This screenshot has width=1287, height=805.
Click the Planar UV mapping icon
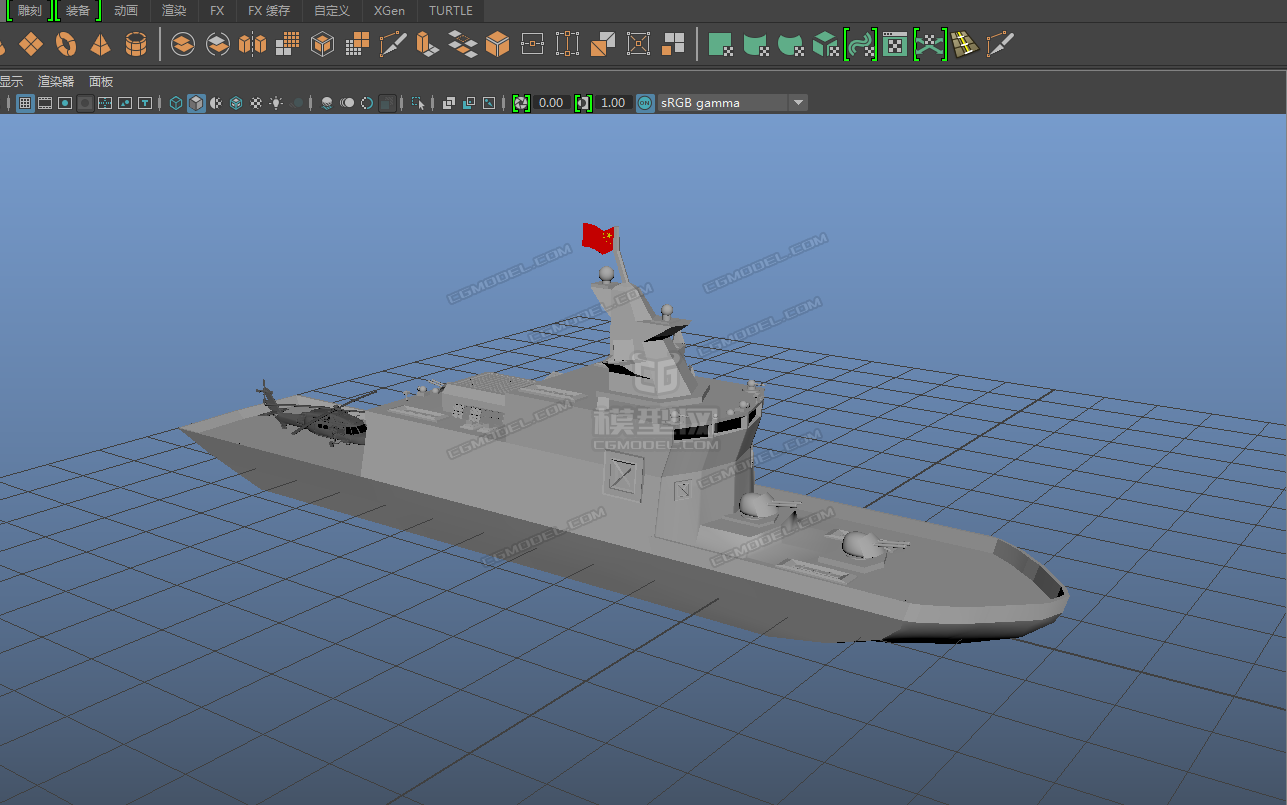[x=721, y=44]
